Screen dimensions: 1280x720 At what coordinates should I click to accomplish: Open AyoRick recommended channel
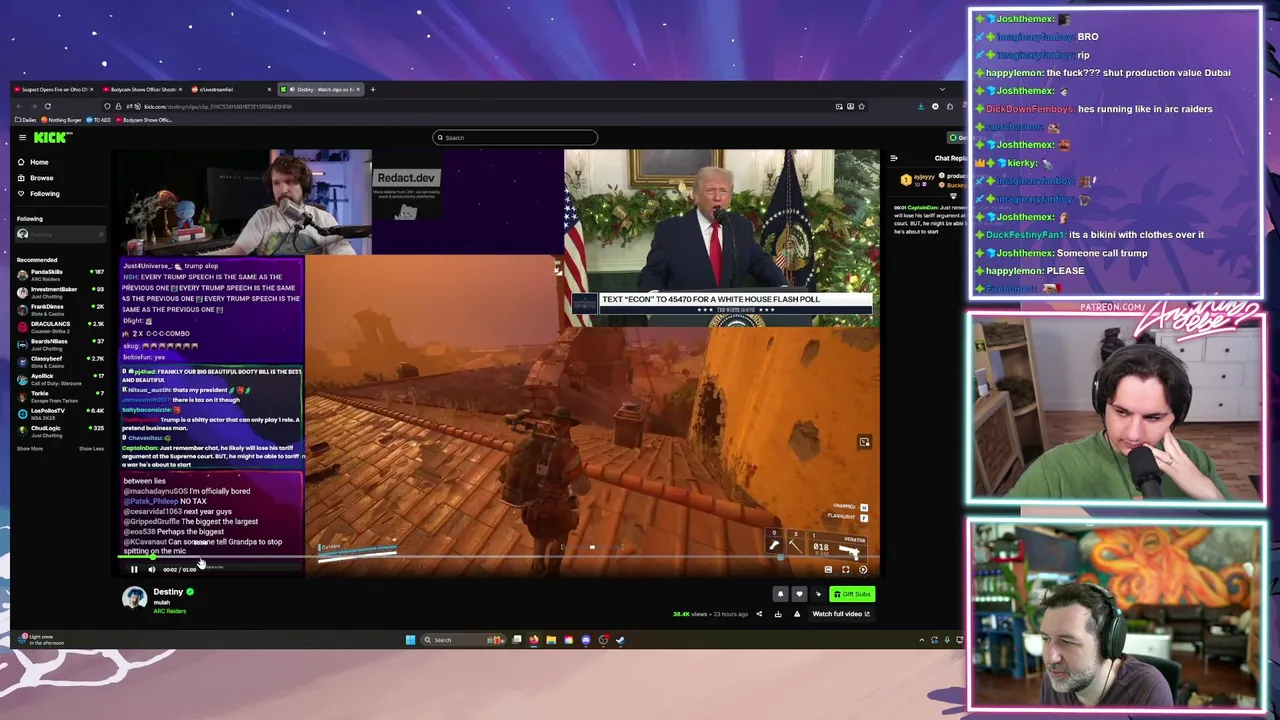tap(60, 378)
